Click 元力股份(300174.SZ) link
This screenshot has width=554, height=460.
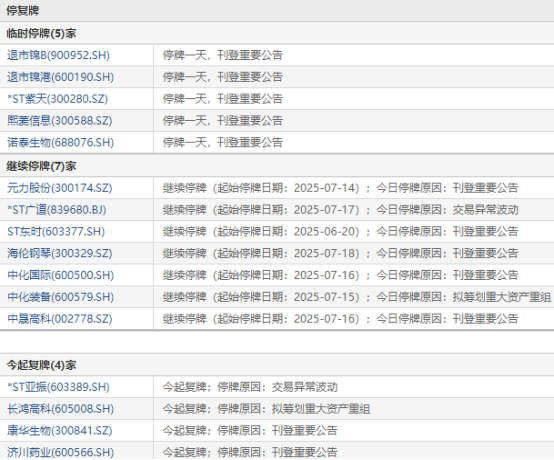tap(60, 188)
